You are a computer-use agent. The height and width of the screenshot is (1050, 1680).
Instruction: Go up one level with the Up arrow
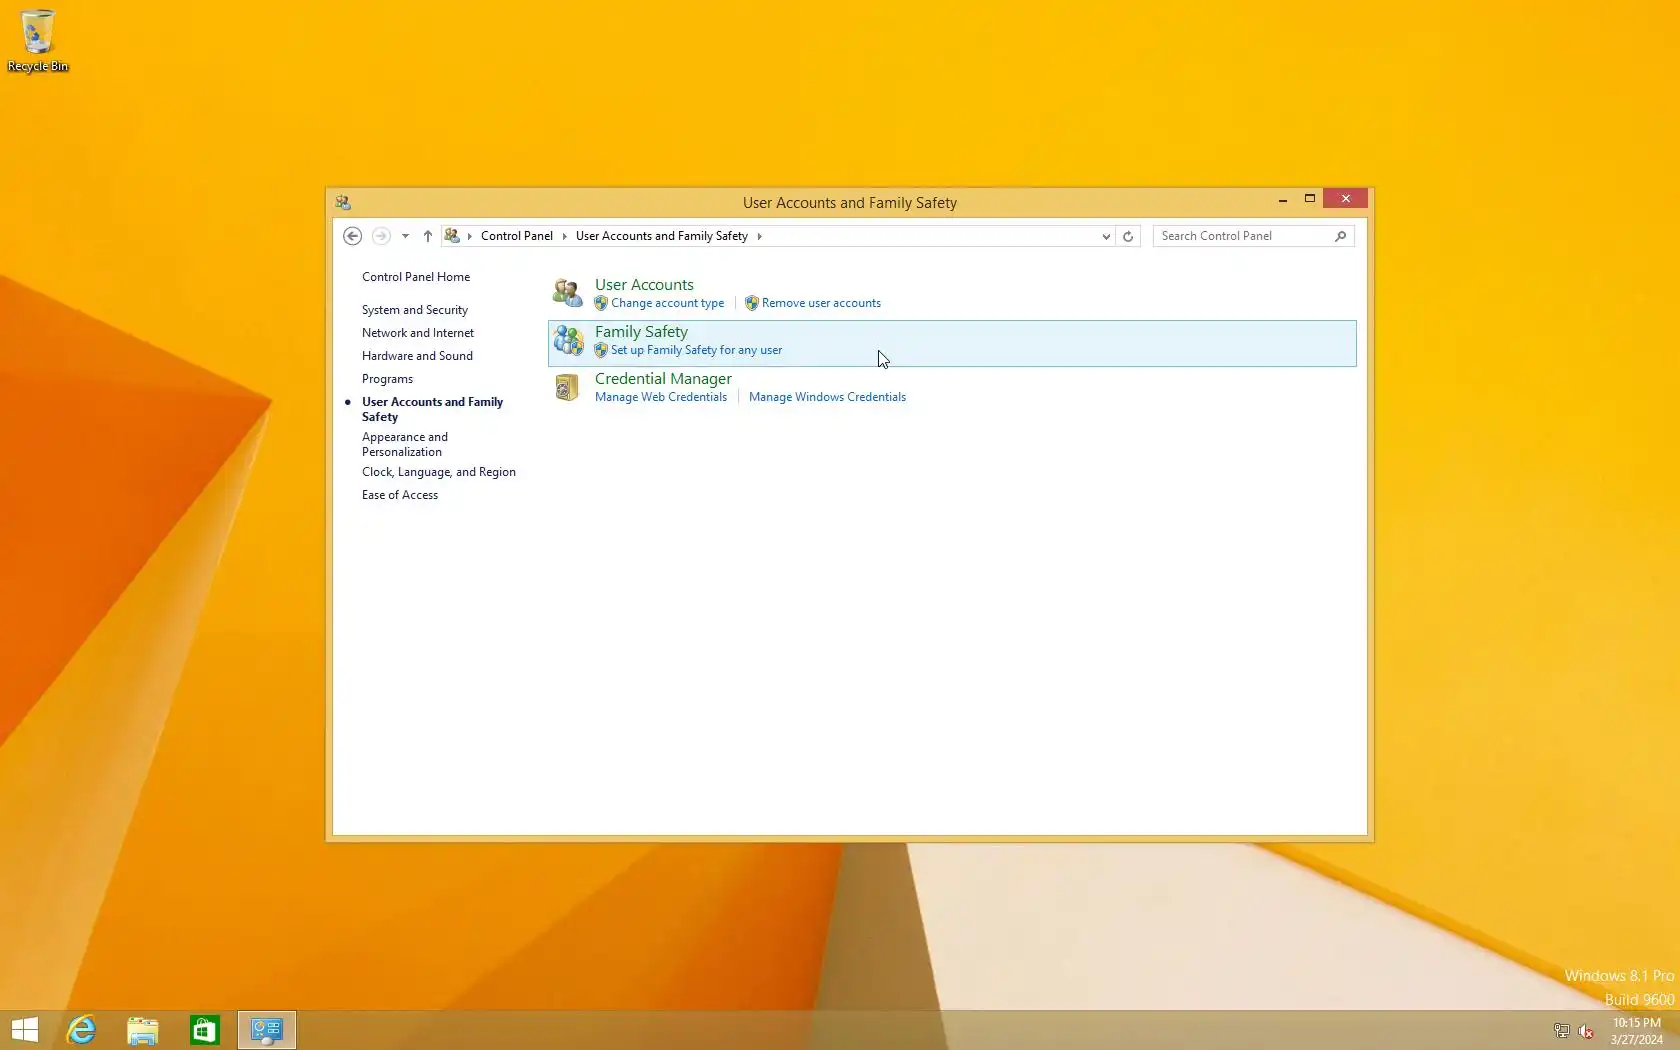coord(428,236)
